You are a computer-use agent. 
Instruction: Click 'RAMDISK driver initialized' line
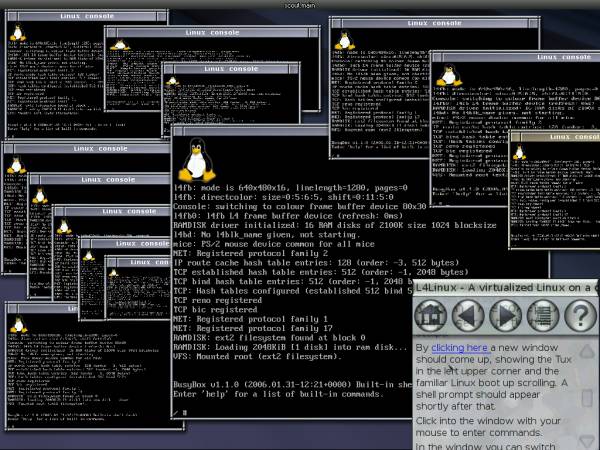point(335,225)
